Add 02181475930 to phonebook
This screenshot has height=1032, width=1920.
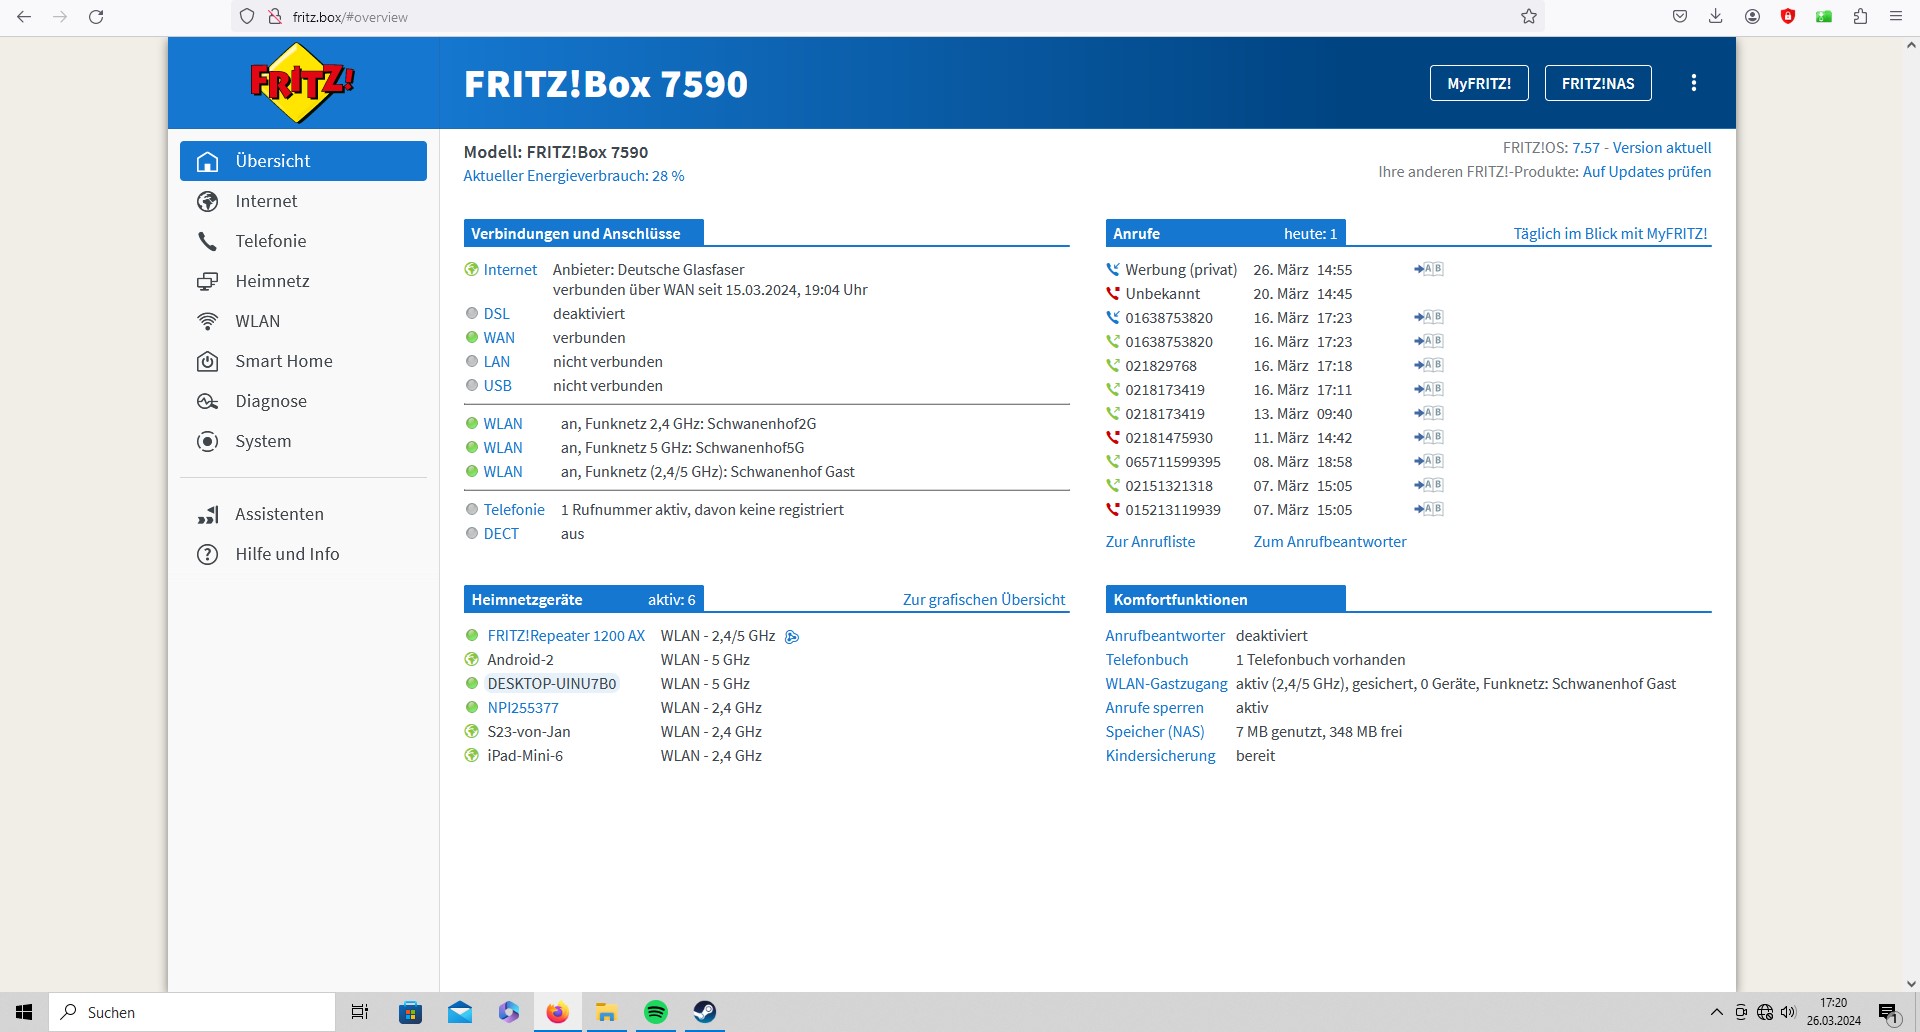coord(1428,437)
